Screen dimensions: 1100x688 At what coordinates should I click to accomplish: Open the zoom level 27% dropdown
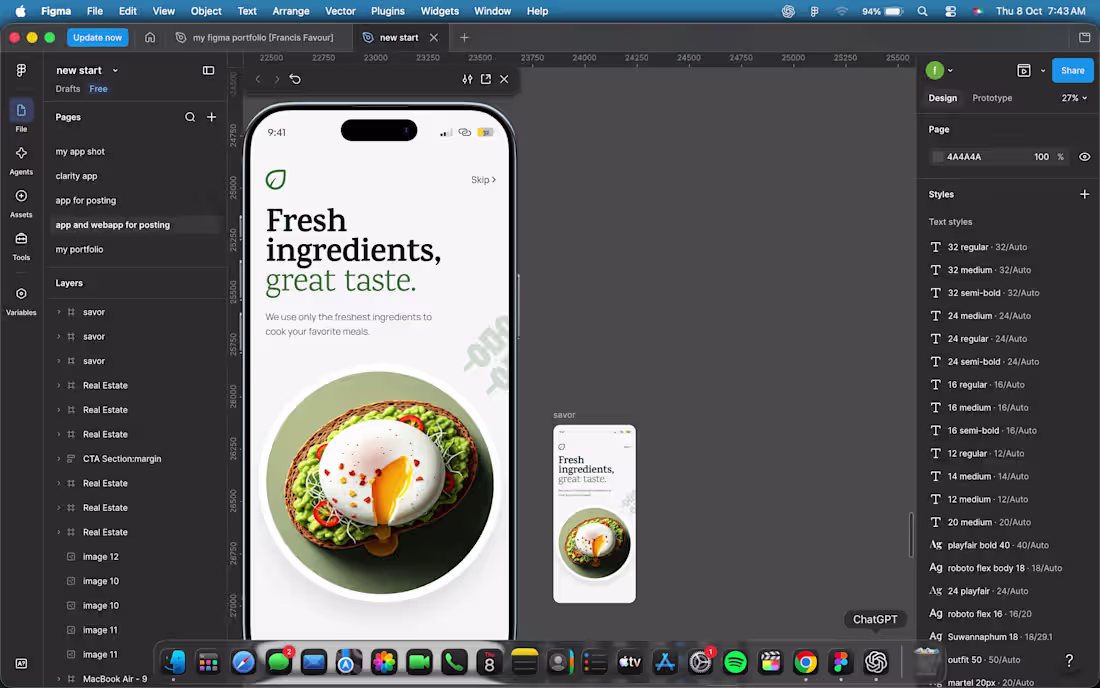(x=1074, y=98)
